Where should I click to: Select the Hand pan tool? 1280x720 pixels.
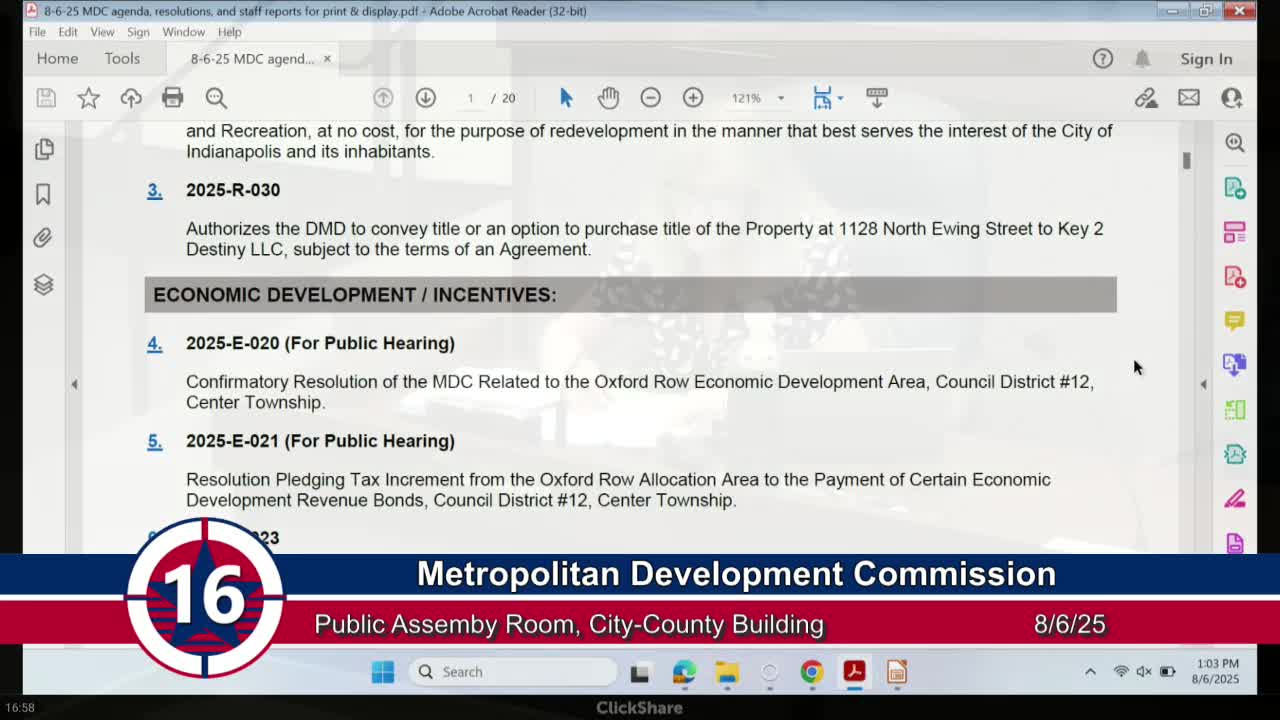point(608,98)
